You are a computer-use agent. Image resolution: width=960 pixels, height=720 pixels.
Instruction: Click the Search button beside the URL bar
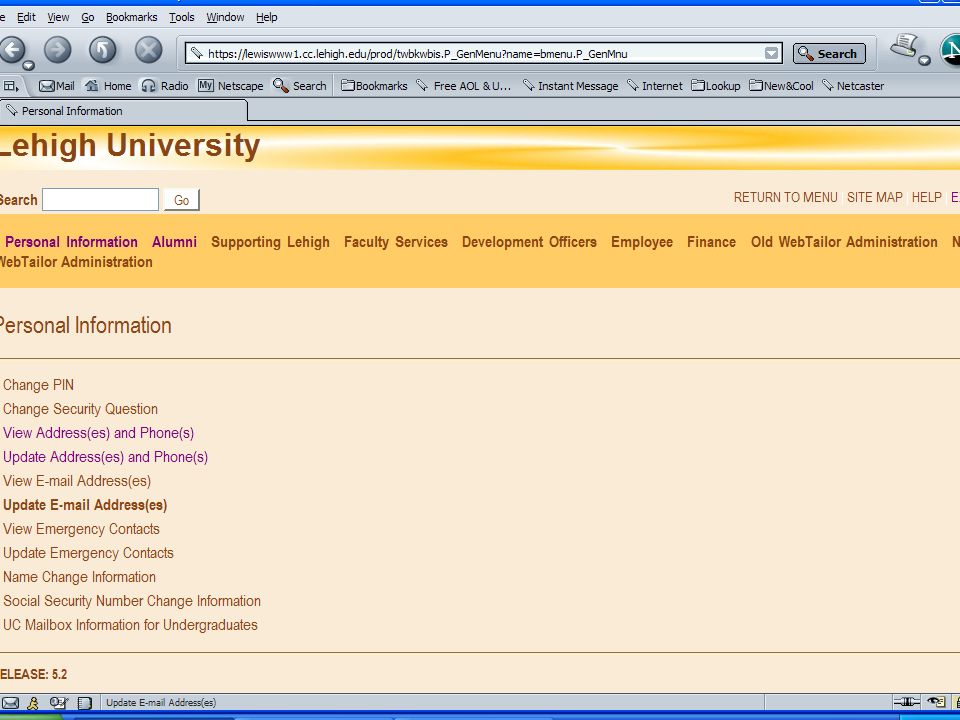coord(829,53)
